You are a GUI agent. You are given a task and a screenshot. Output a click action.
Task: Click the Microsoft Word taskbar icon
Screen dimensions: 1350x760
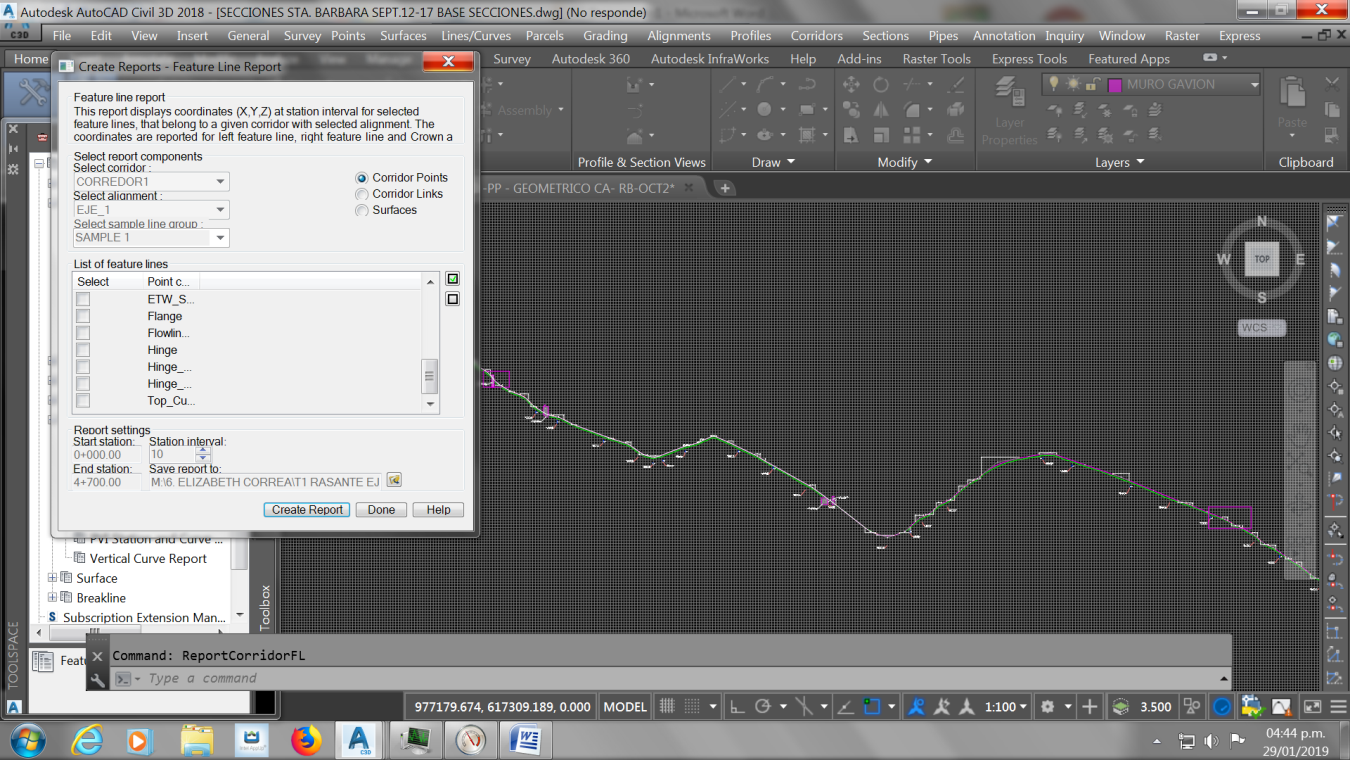tap(524, 741)
